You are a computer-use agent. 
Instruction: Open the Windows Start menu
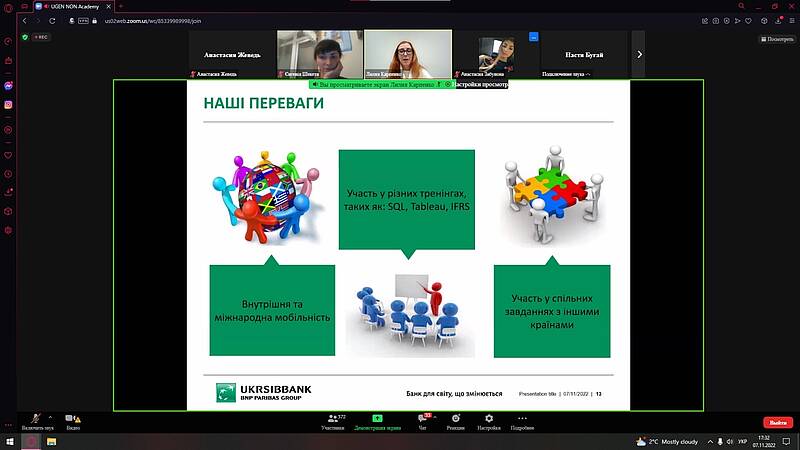pos(11,441)
